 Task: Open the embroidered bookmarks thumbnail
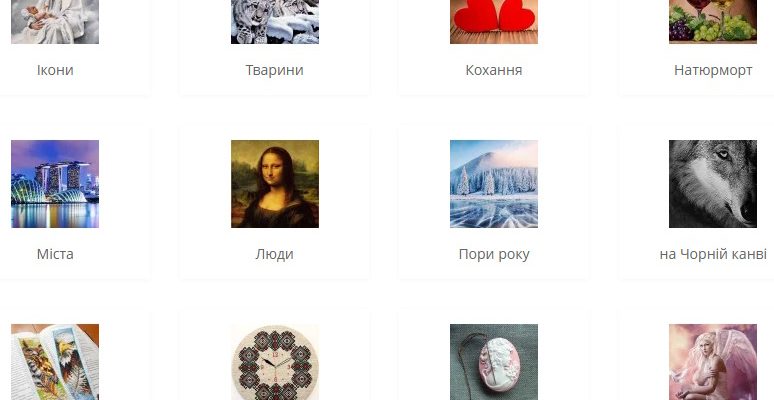(x=55, y=362)
